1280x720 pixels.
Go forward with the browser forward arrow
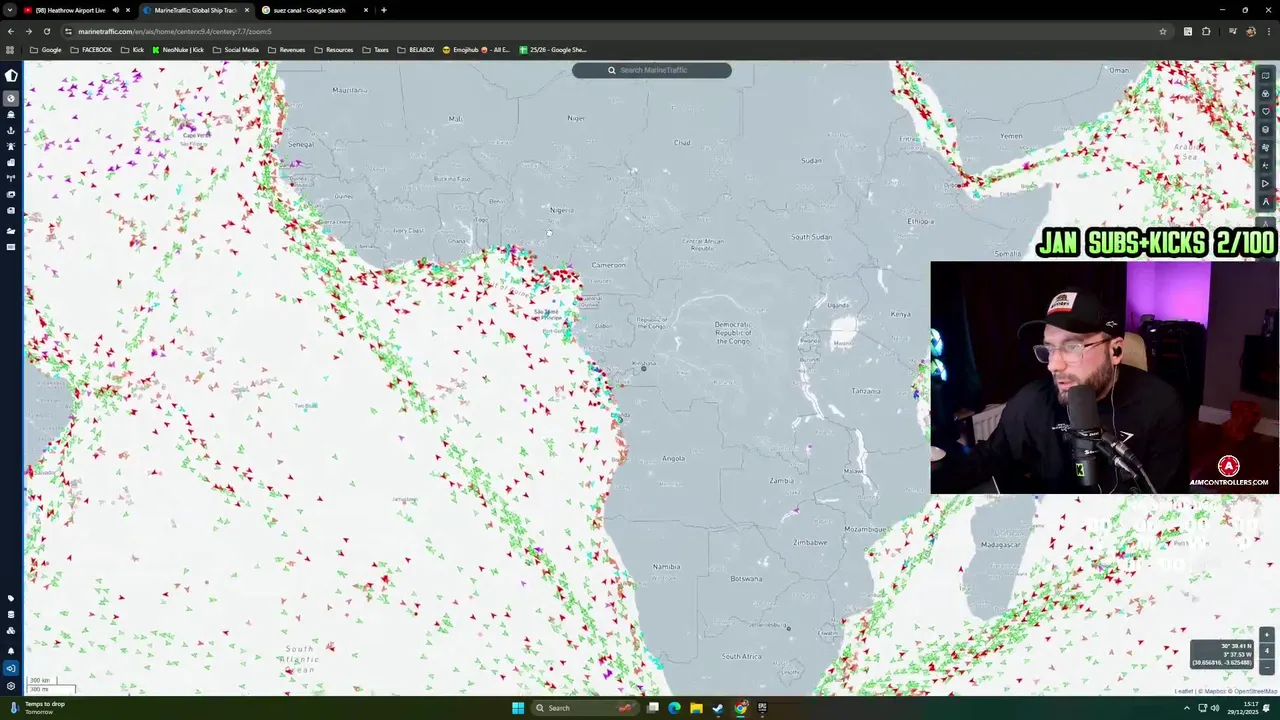click(x=28, y=31)
